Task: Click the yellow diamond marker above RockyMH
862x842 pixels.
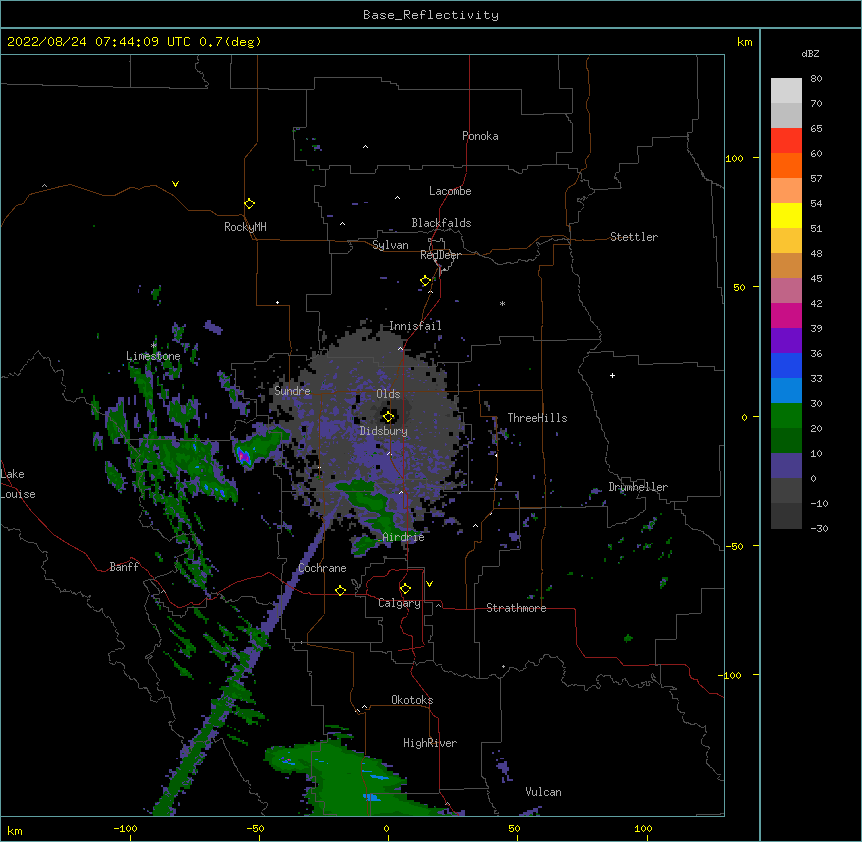Action: [249, 204]
